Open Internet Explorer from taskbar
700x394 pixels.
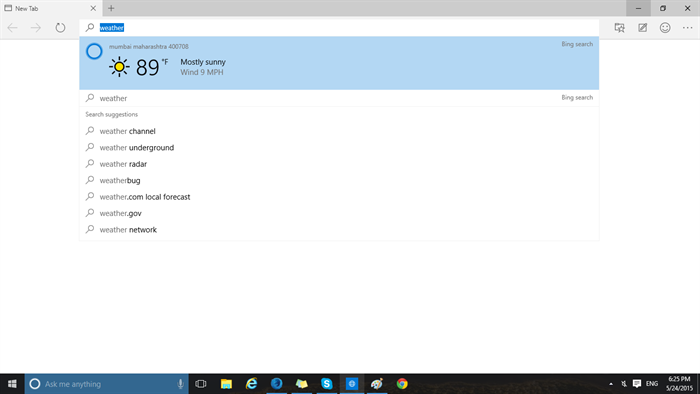[251, 384]
